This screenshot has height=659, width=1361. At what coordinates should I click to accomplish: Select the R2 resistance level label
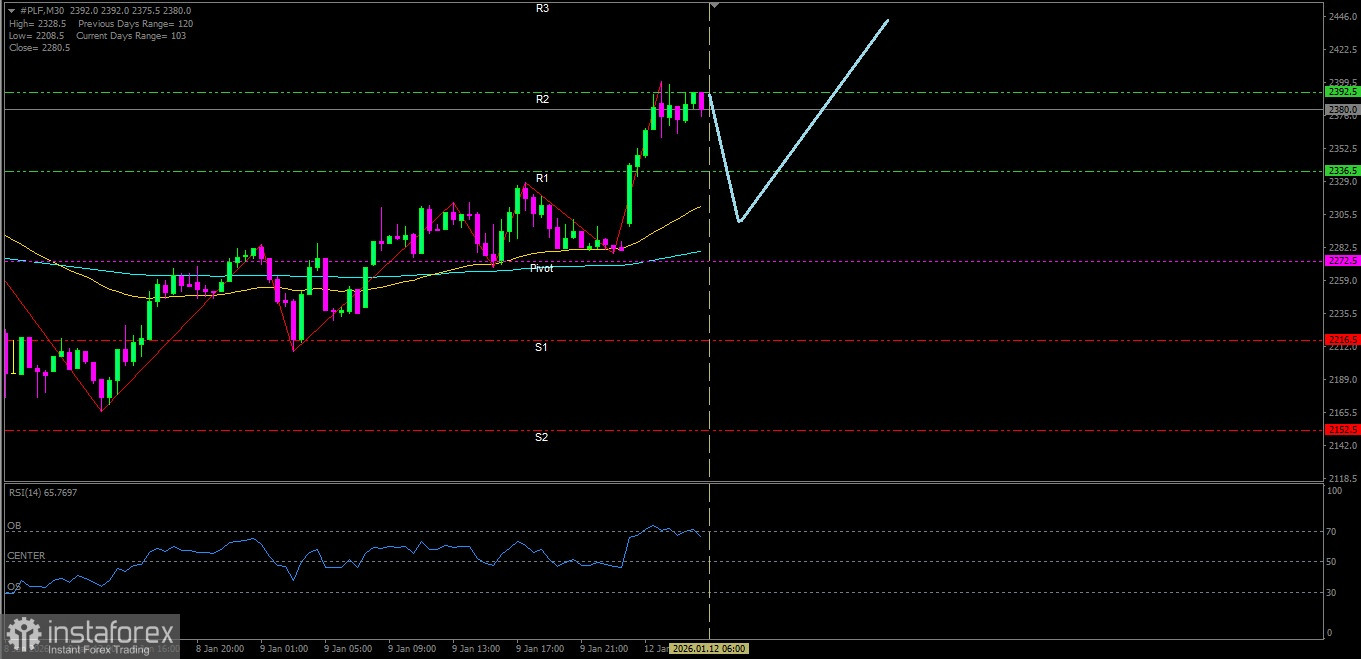coord(542,100)
